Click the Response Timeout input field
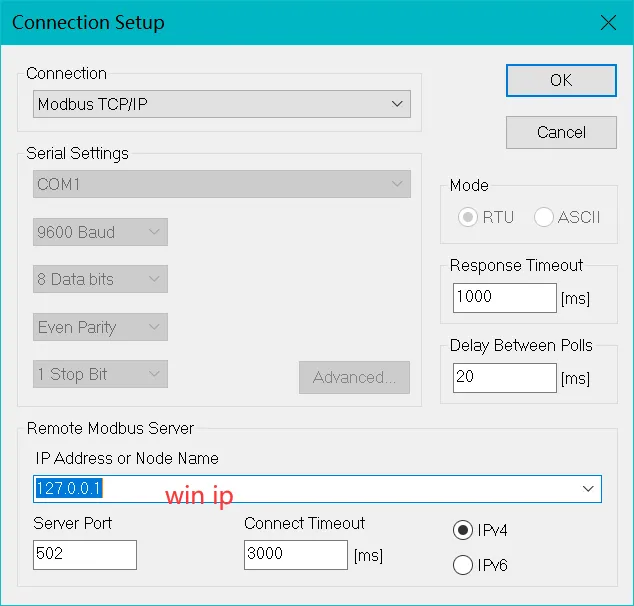This screenshot has width=634, height=606. point(505,298)
